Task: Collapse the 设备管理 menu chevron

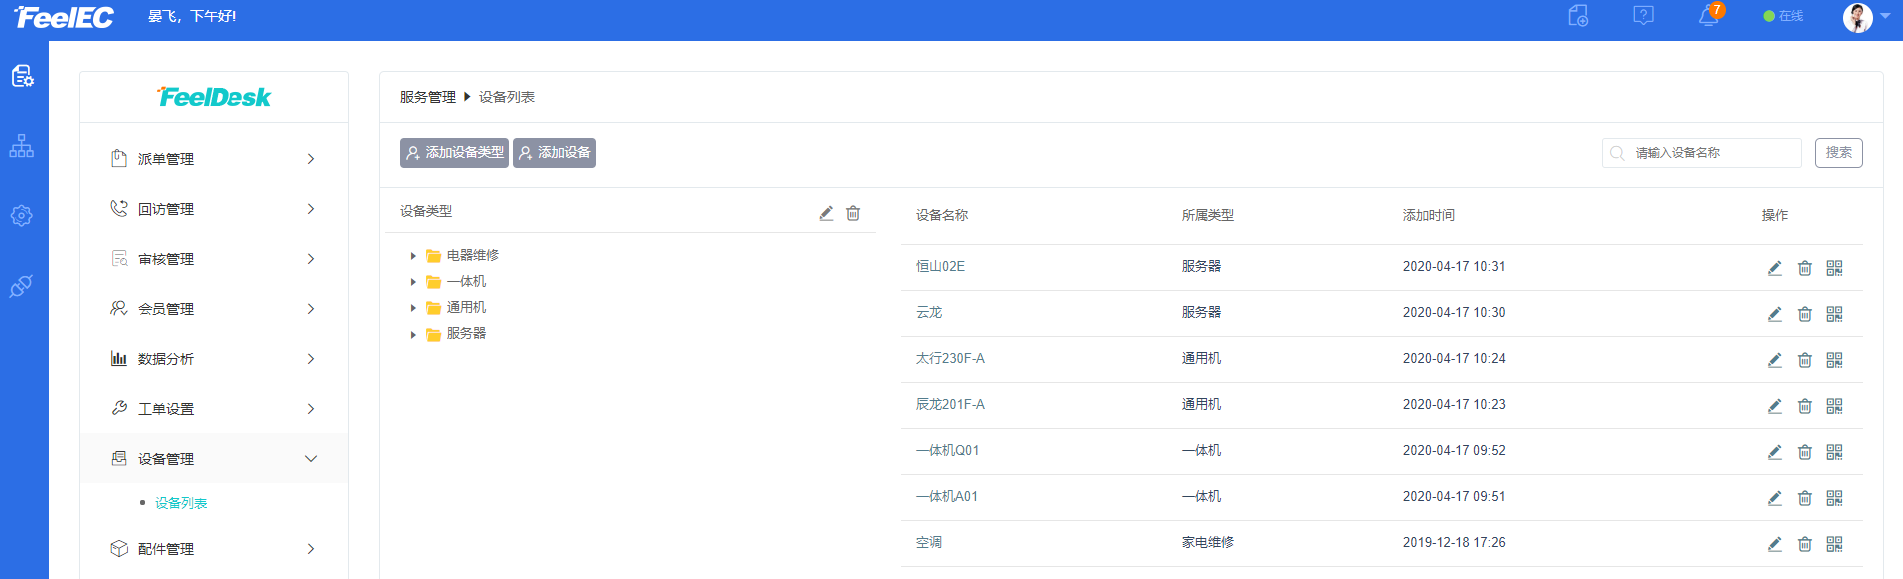Action: pyautogui.click(x=311, y=459)
